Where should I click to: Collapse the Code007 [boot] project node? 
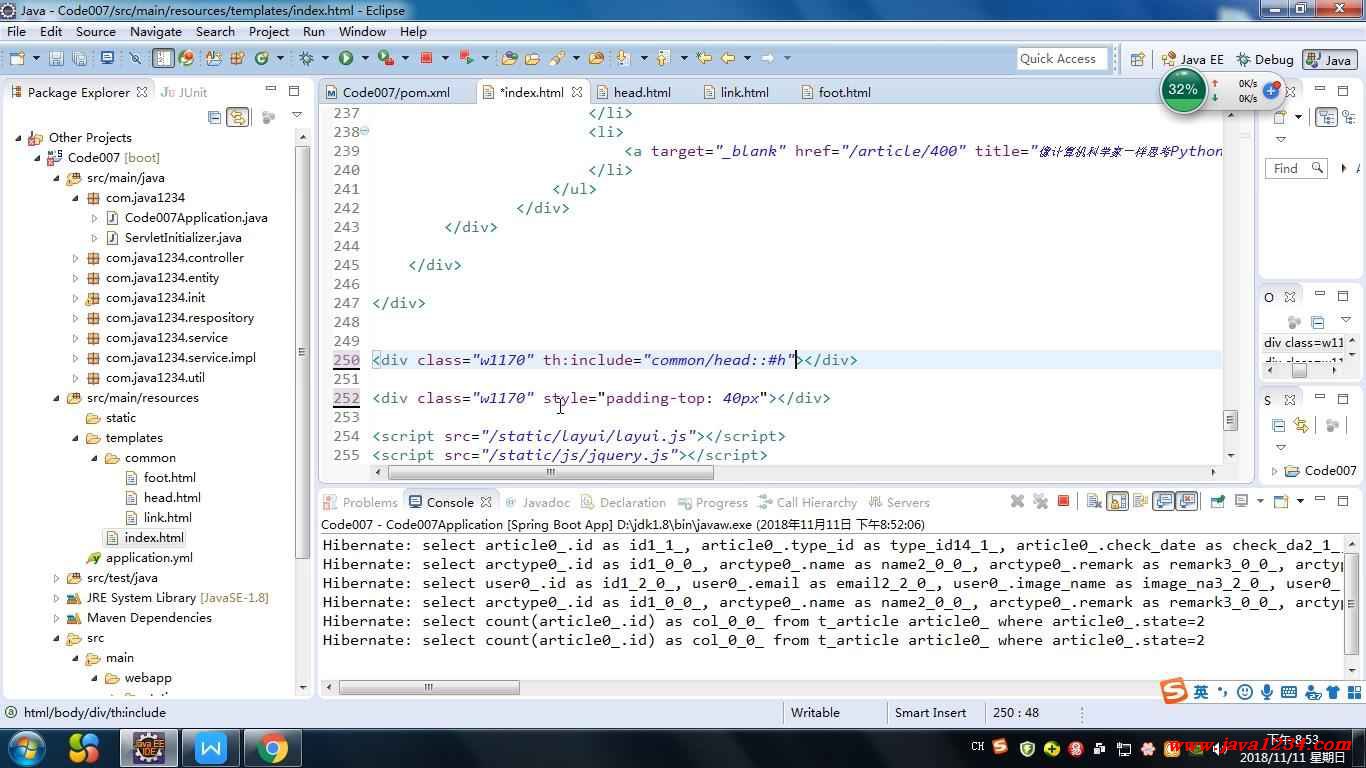(38, 158)
